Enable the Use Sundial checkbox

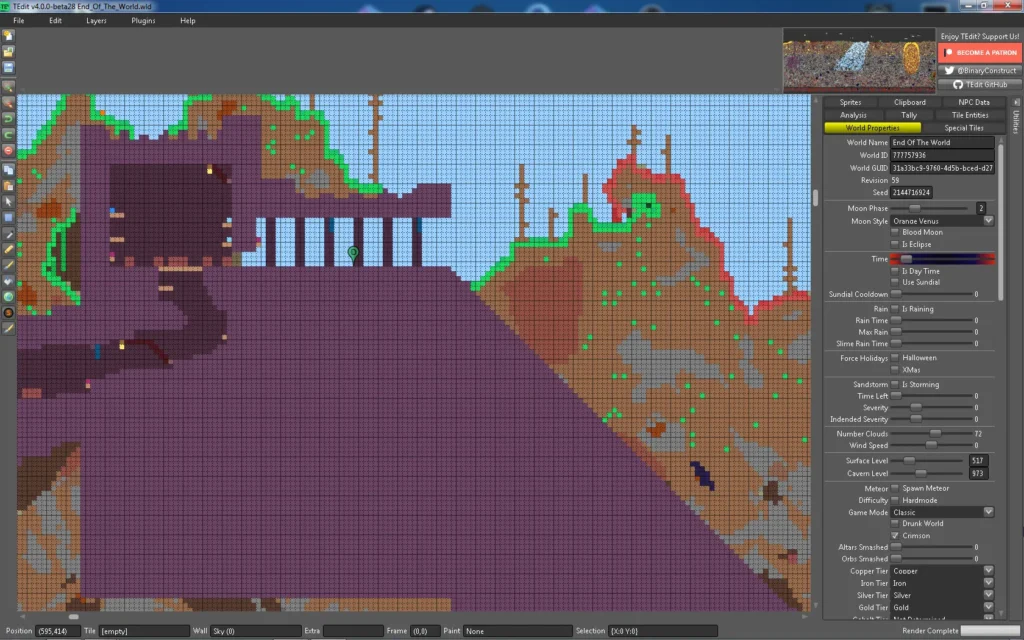tap(895, 282)
